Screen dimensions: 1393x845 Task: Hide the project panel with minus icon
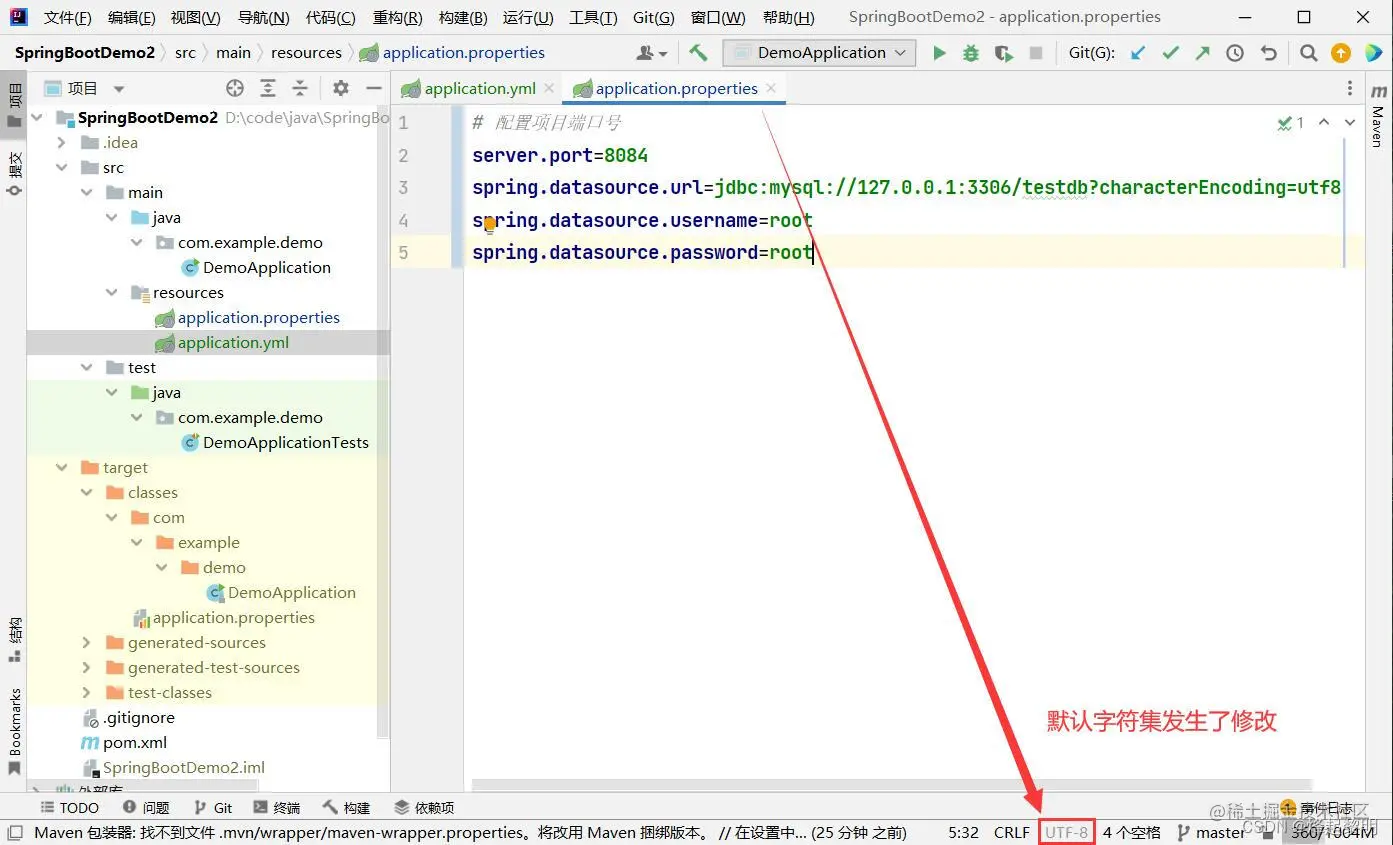click(x=373, y=88)
